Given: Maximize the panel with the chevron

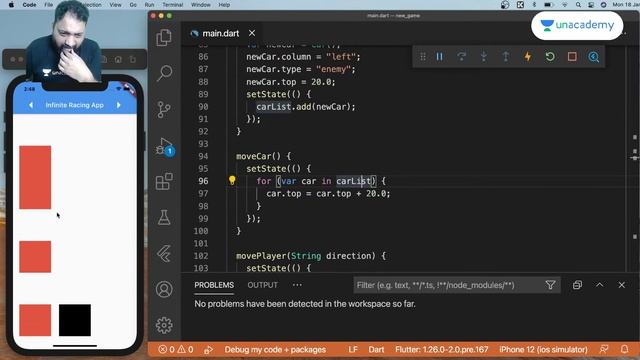Looking at the screenshot, I should coord(600,285).
